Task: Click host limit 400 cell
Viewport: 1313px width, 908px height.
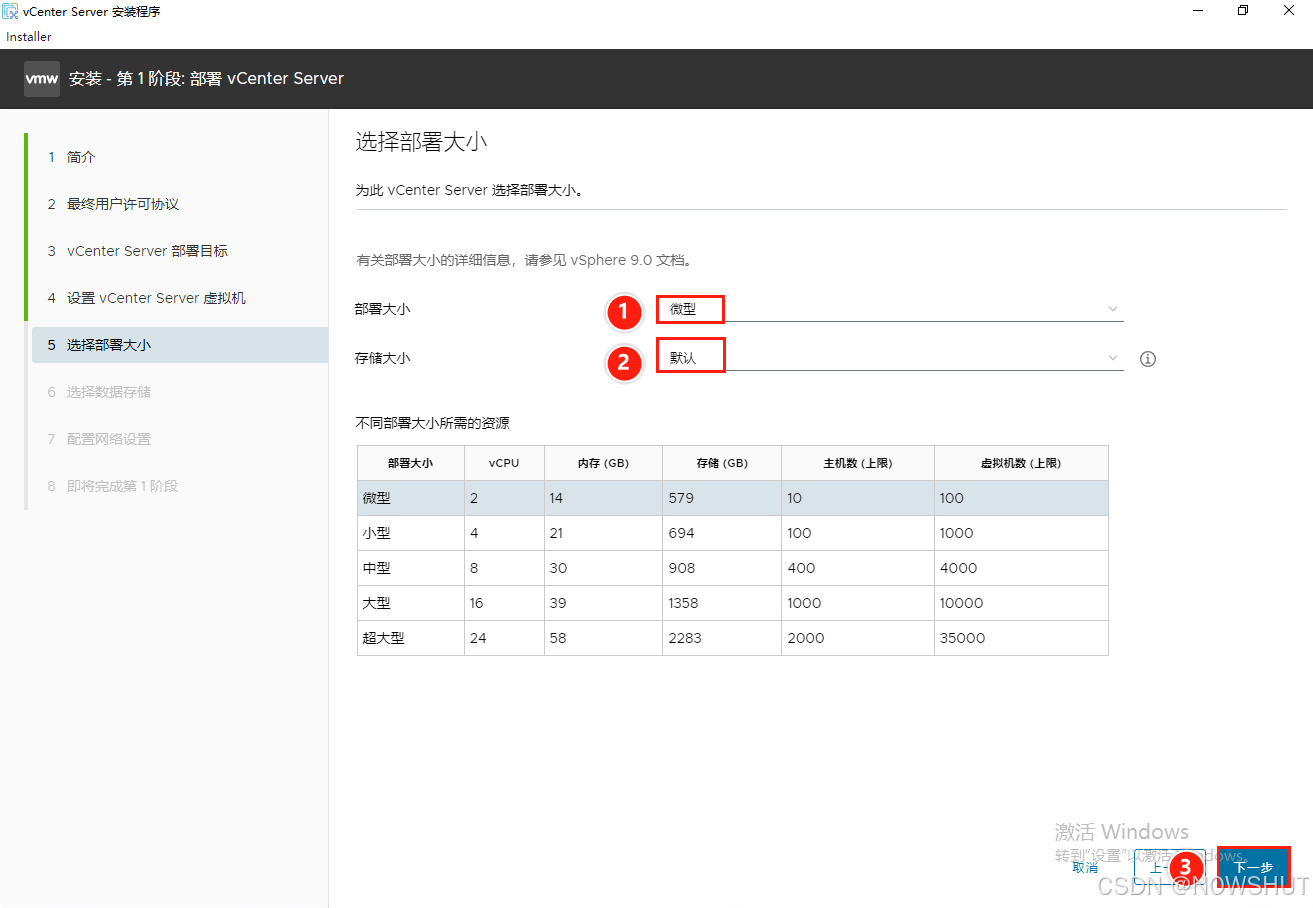Action: tap(858, 568)
